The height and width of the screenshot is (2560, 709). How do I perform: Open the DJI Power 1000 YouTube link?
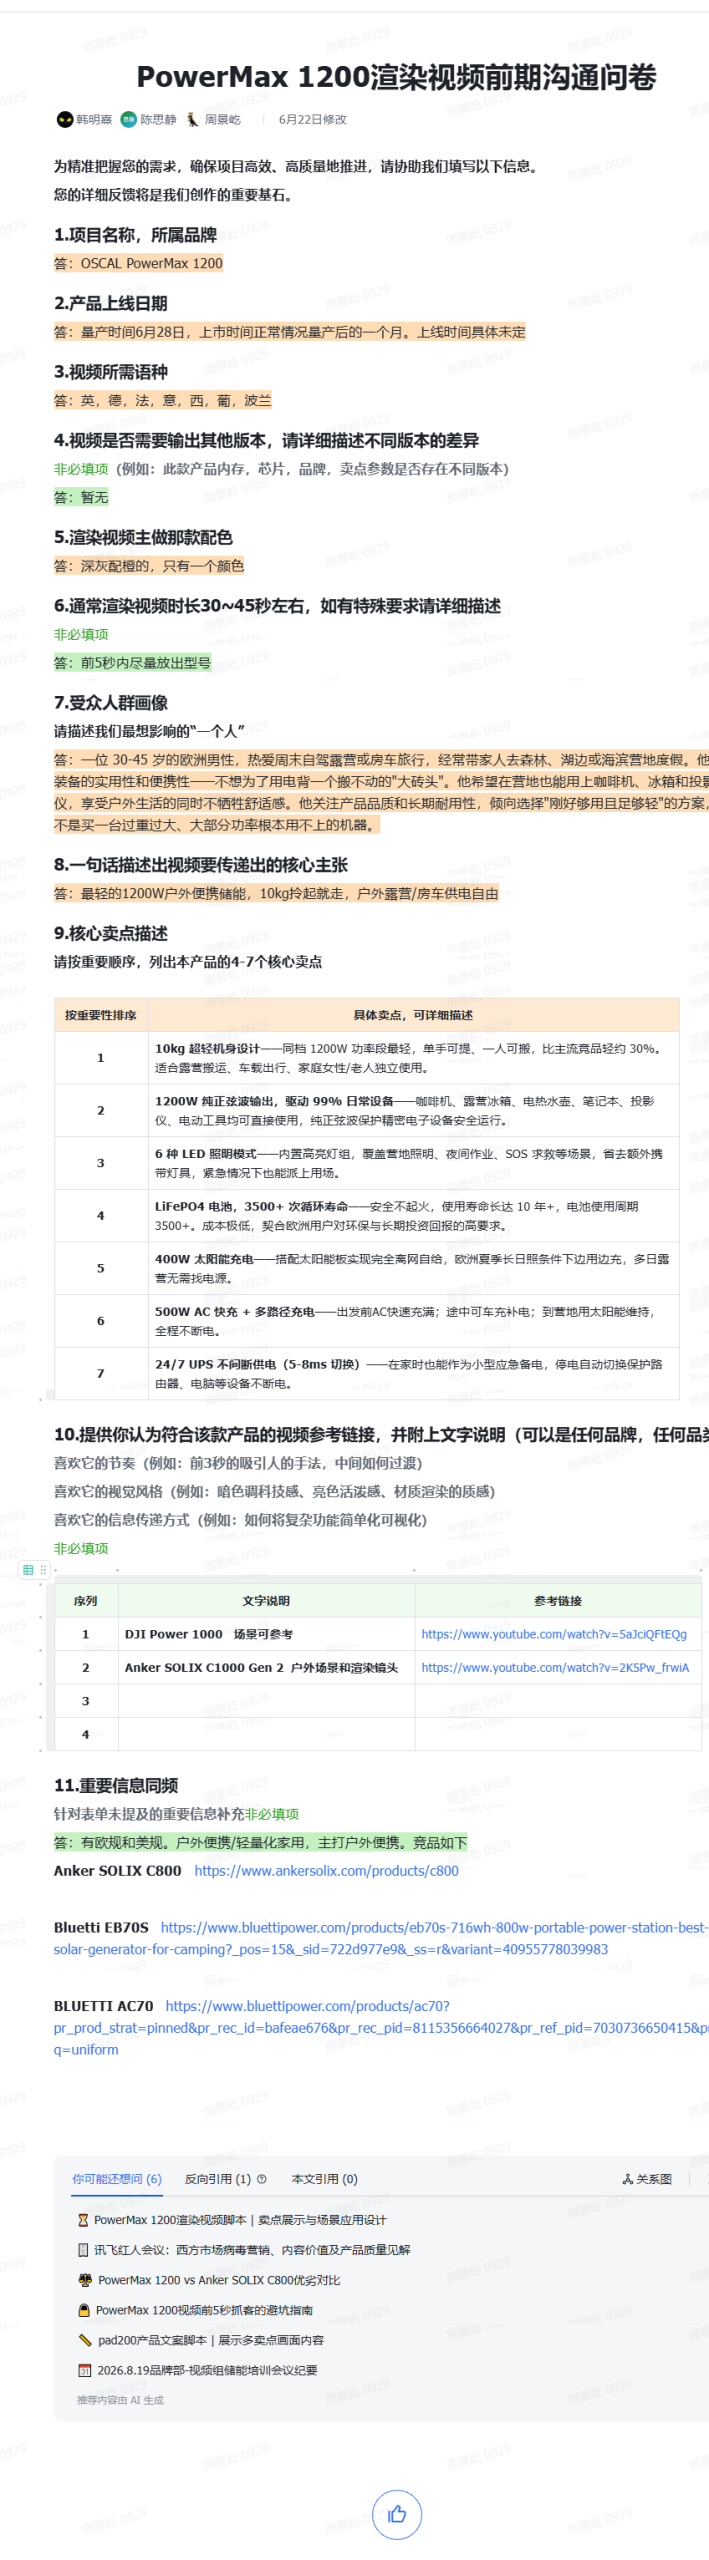(554, 1633)
